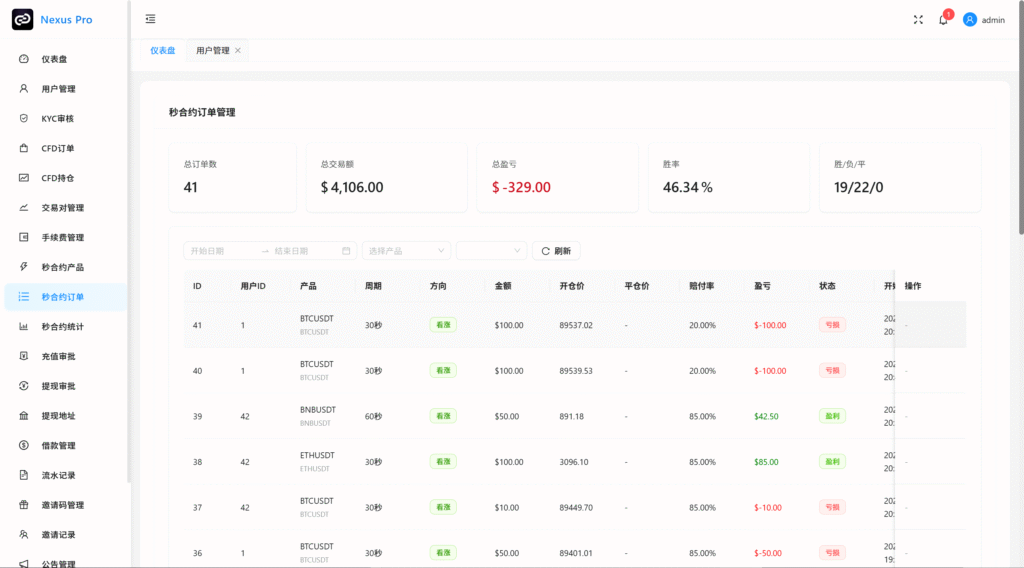Navigate to 借款管理 in sidebar

[x=58, y=445]
